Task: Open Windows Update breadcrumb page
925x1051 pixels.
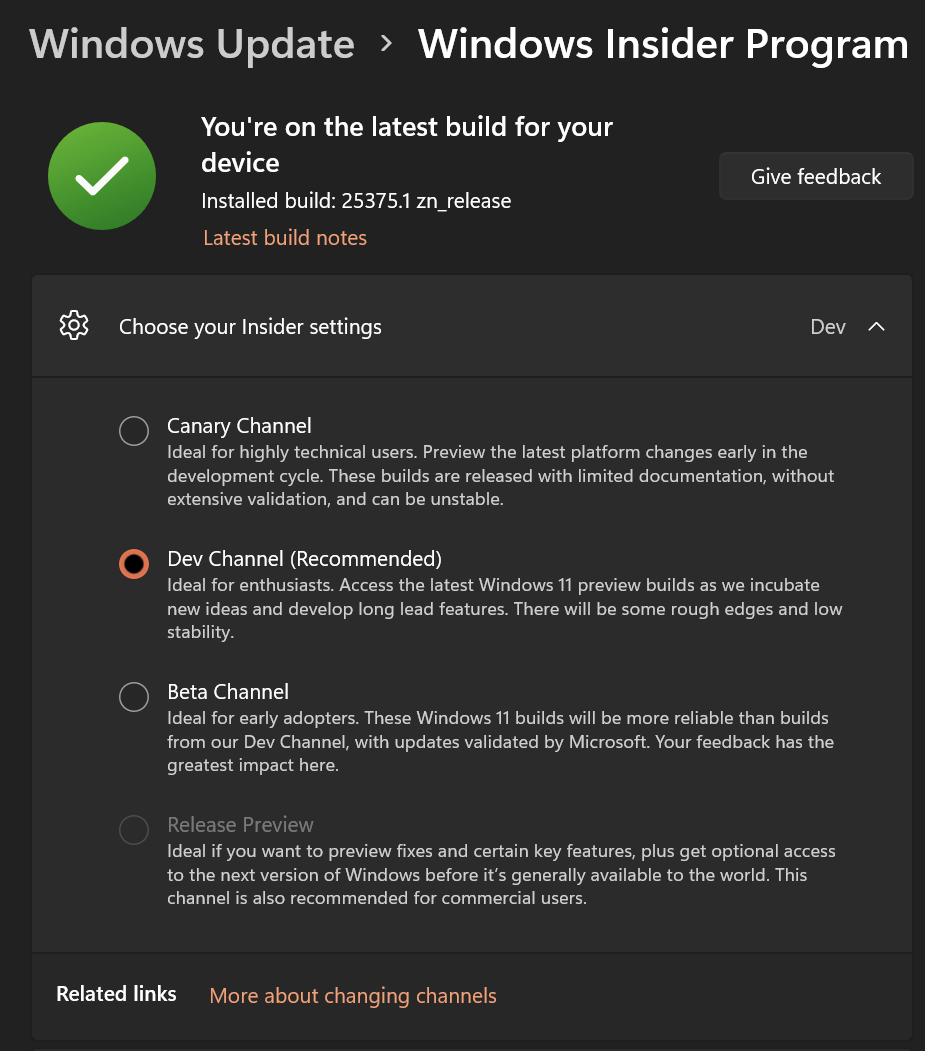Action: click(x=190, y=44)
